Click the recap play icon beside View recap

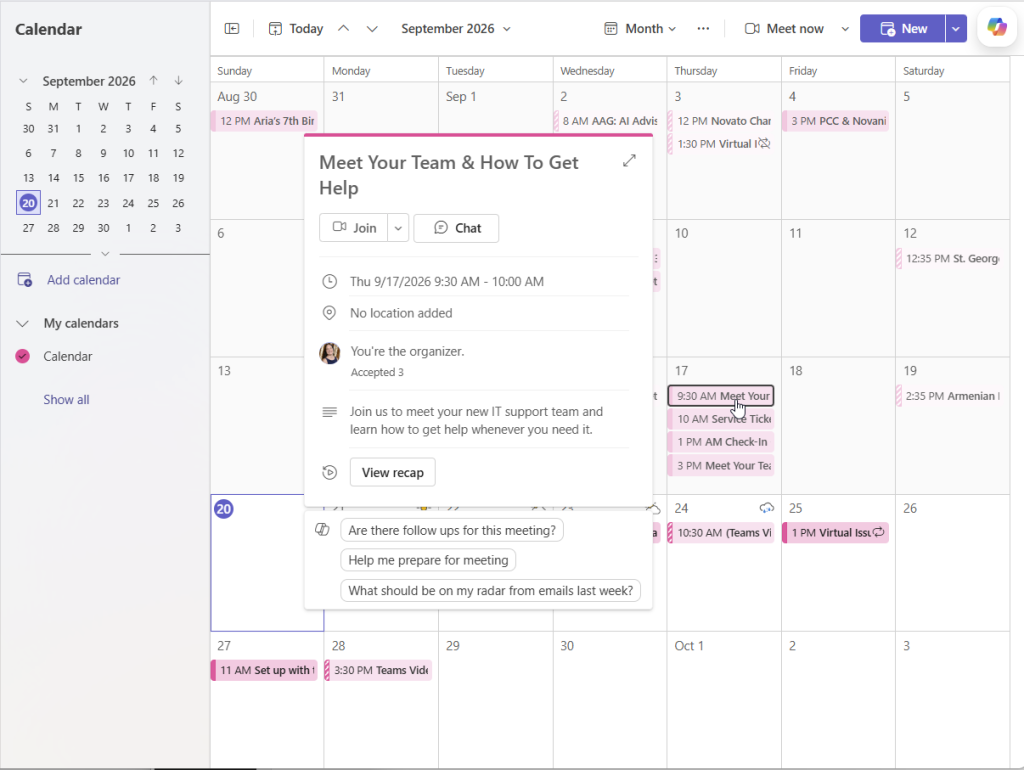330,472
